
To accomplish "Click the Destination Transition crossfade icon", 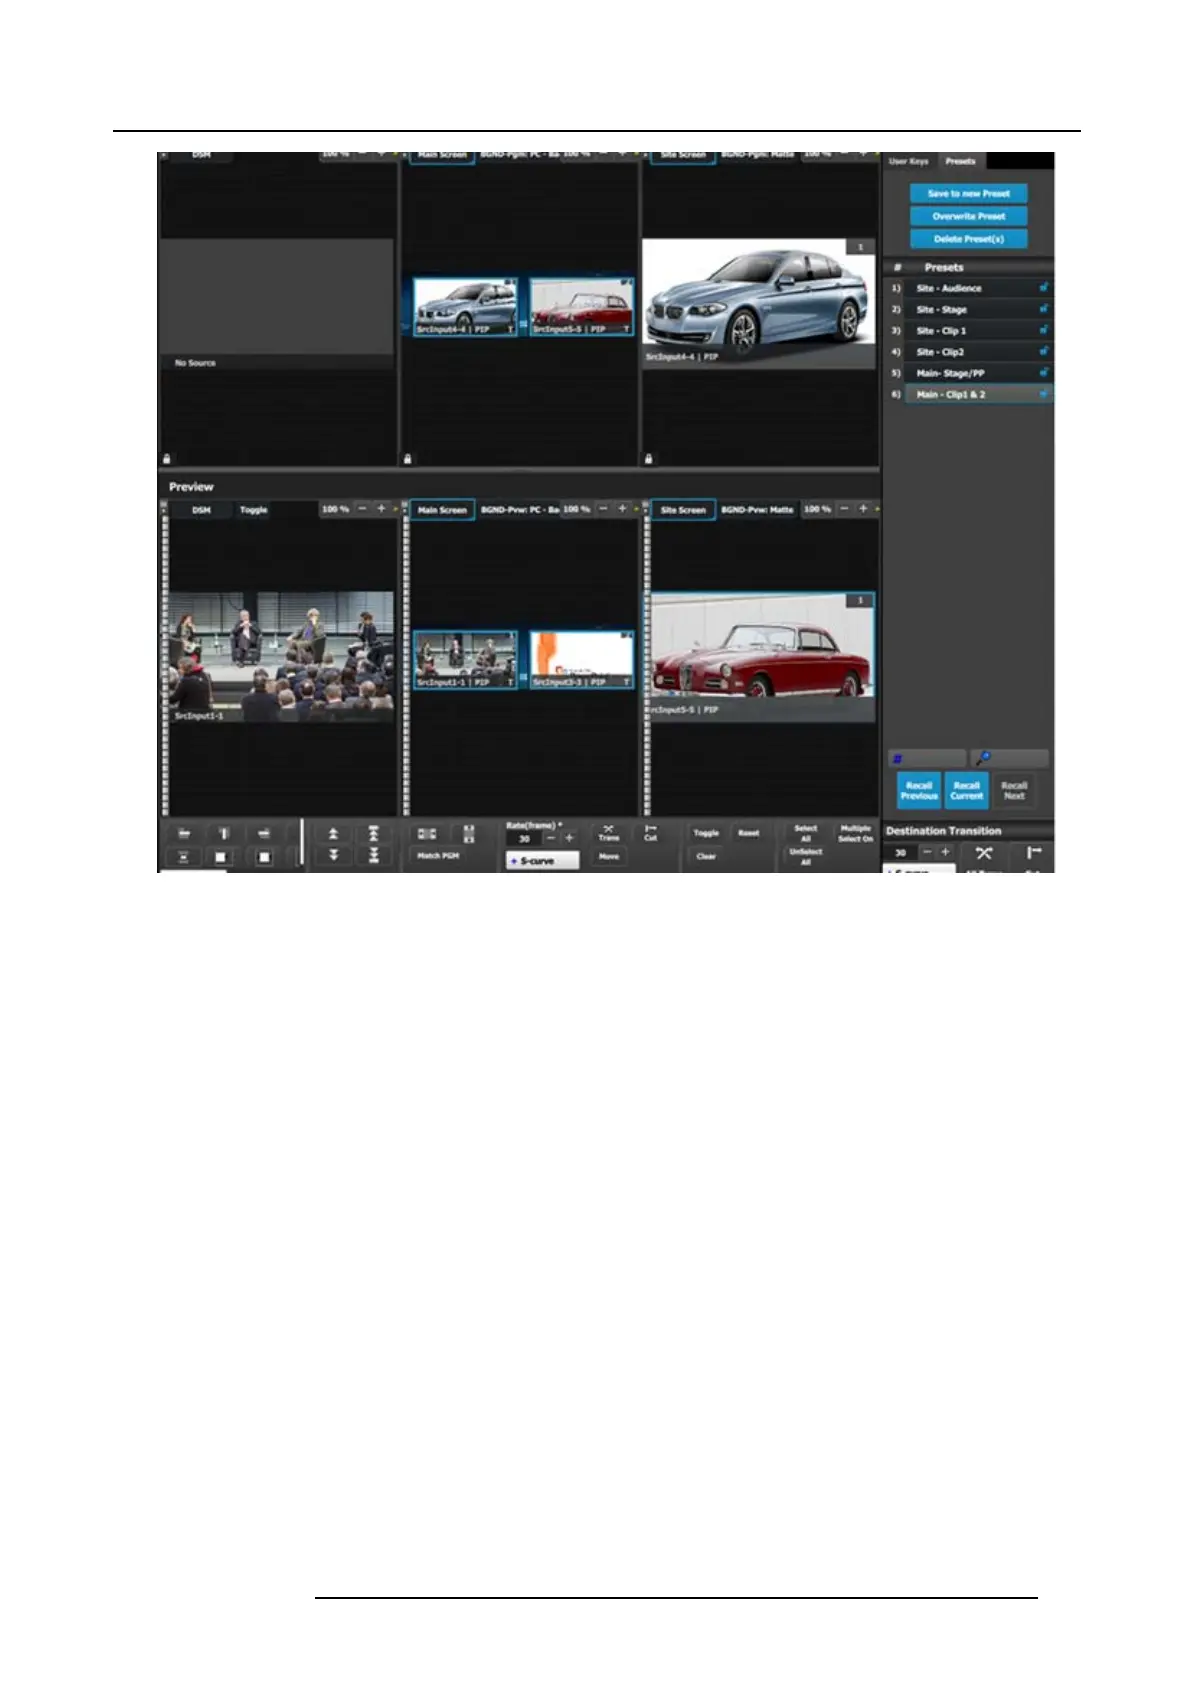I will (984, 853).
